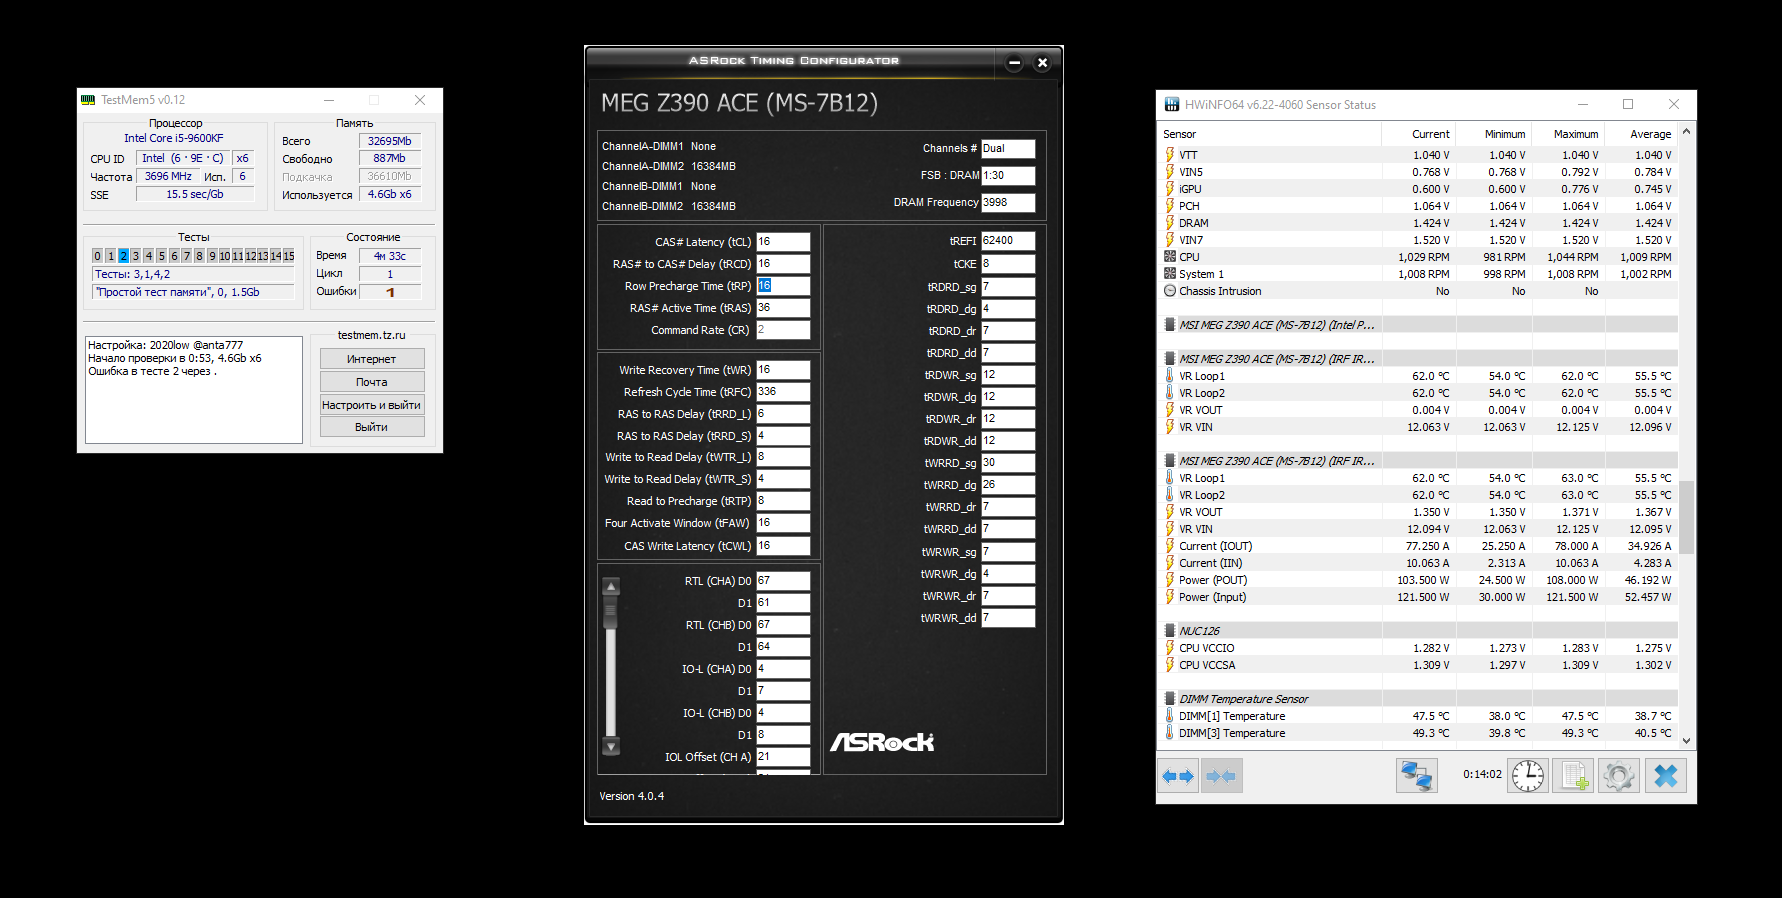The image size is (1782, 898).
Task: Close sensors with the blue X icon
Action: point(1665,776)
